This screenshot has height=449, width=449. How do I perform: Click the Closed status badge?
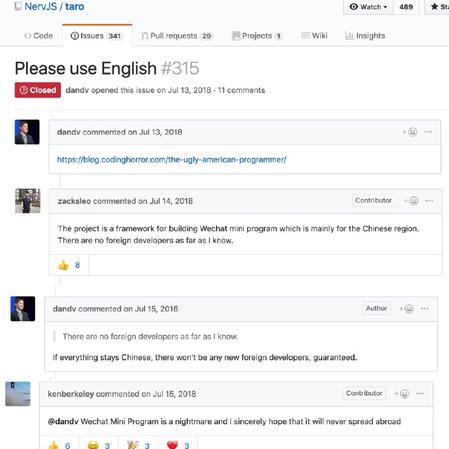(38, 90)
